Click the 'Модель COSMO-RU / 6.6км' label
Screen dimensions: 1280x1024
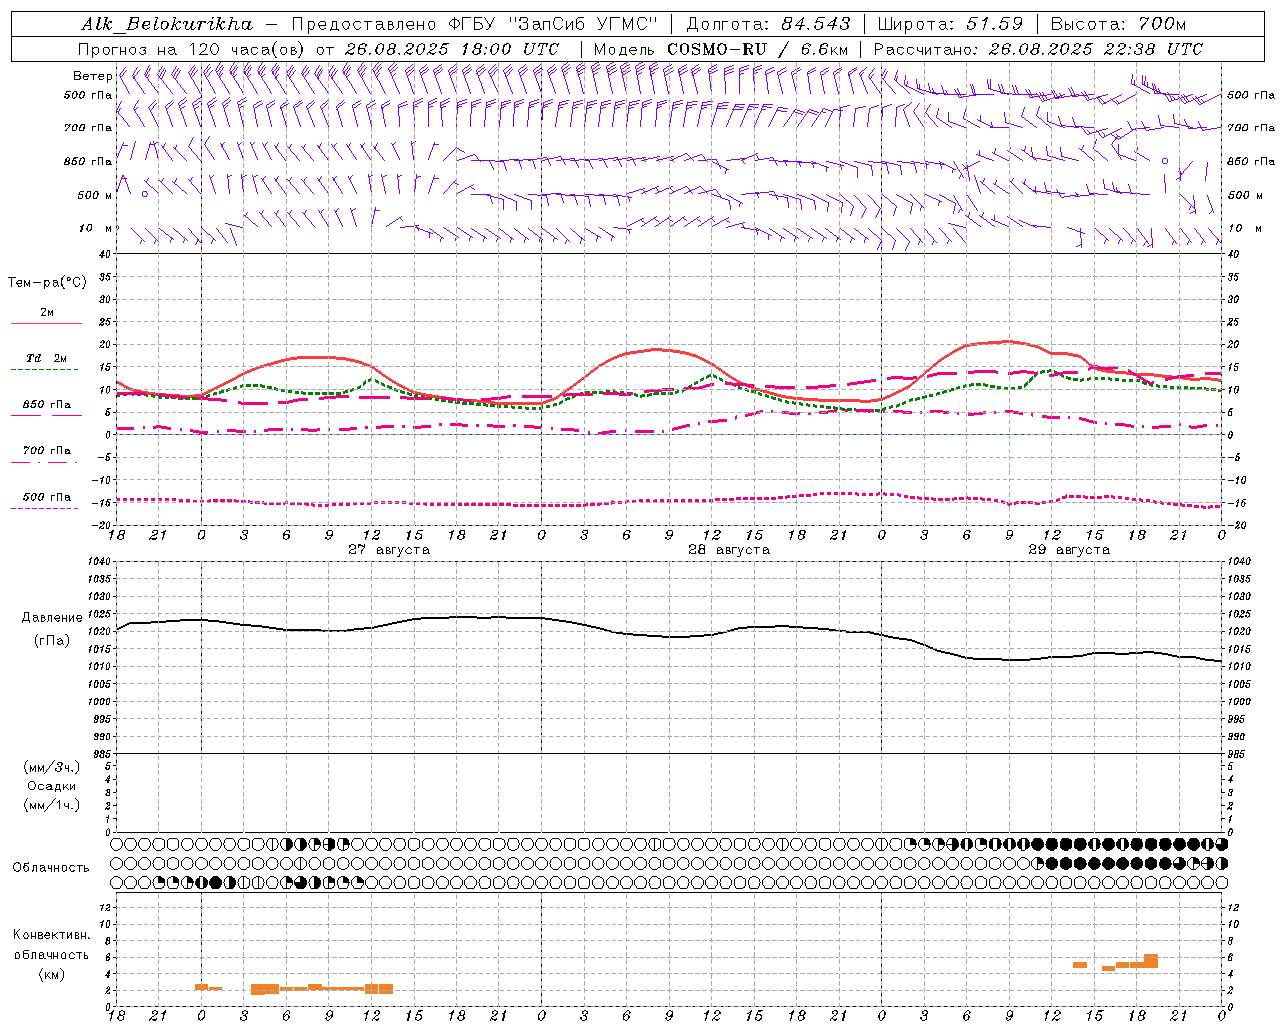point(720,49)
